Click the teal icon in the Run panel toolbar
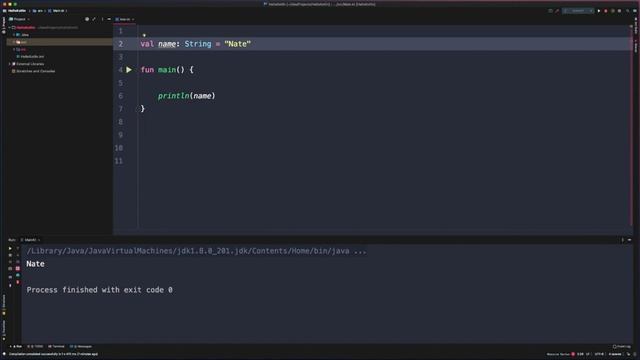The image size is (640, 360). click(x=18, y=276)
